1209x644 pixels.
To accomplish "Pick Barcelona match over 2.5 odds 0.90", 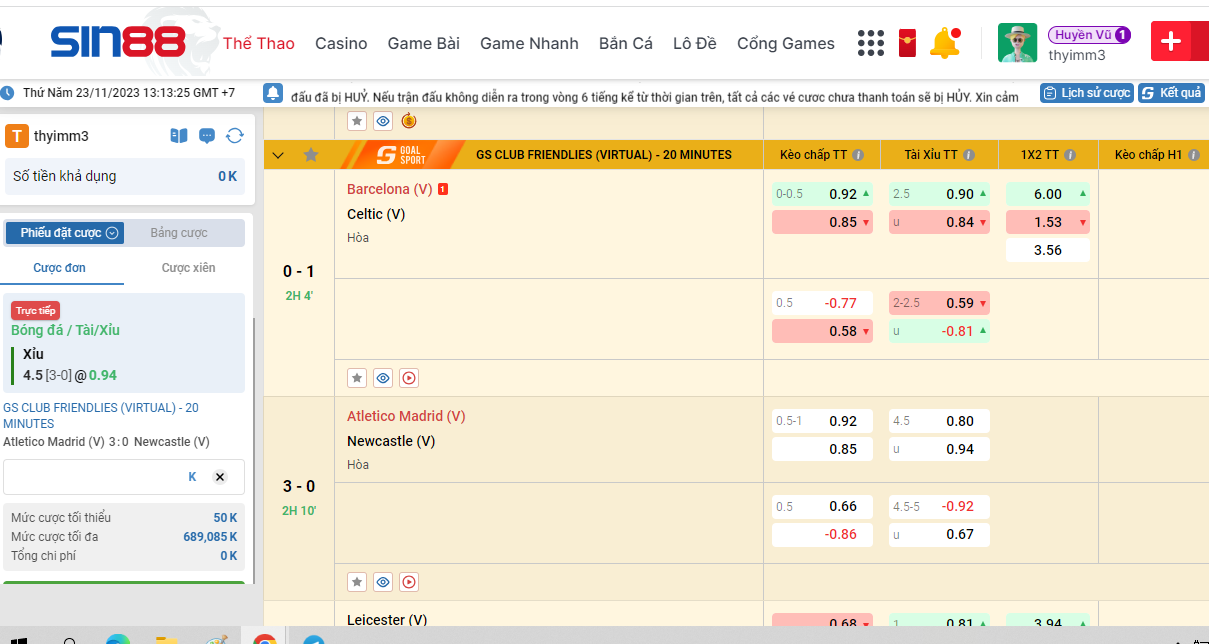I will (939, 194).
